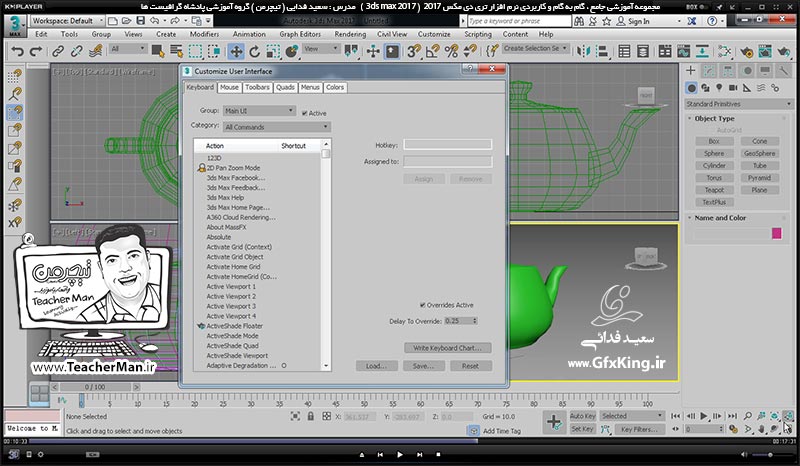Open the Create tab plus icon in command panel
The width and height of the screenshot is (800, 466).
pos(690,70)
